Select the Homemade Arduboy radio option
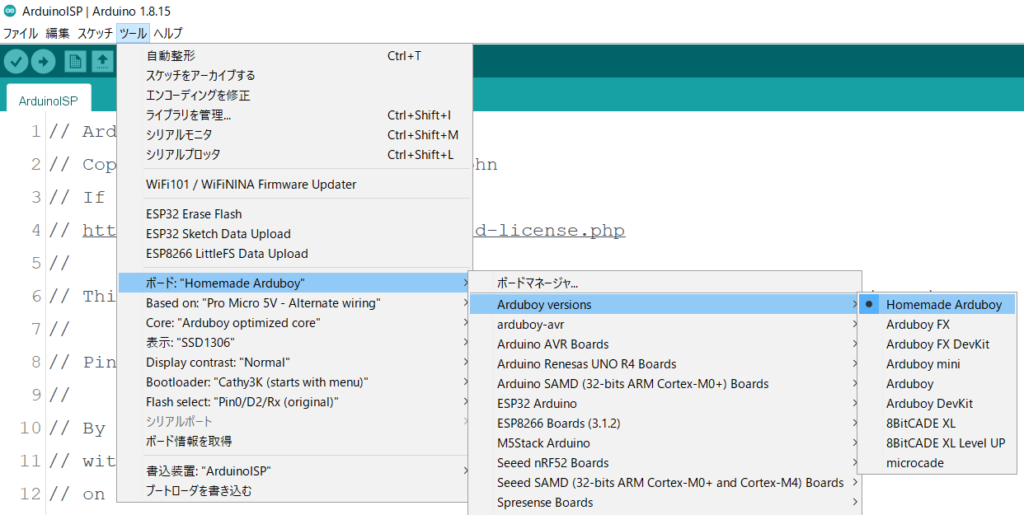This screenshot has width=1024, height=515. (x=943, y=304)
